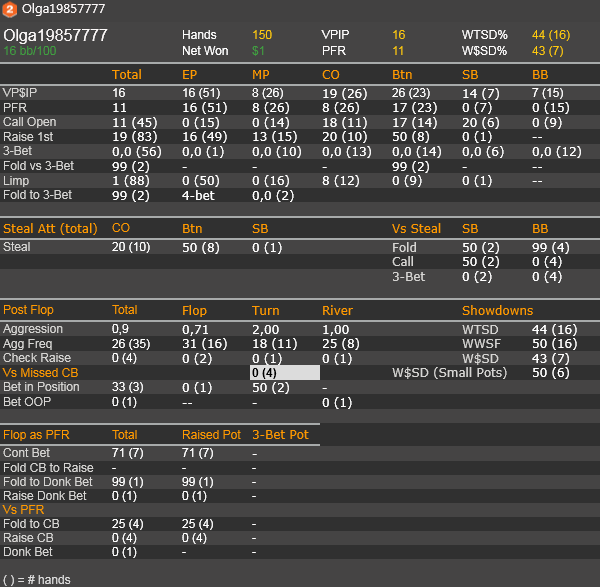Click the PFR SB value 0 (7)
The width and height of the screenshot is (600, 587).
point(477,108)
